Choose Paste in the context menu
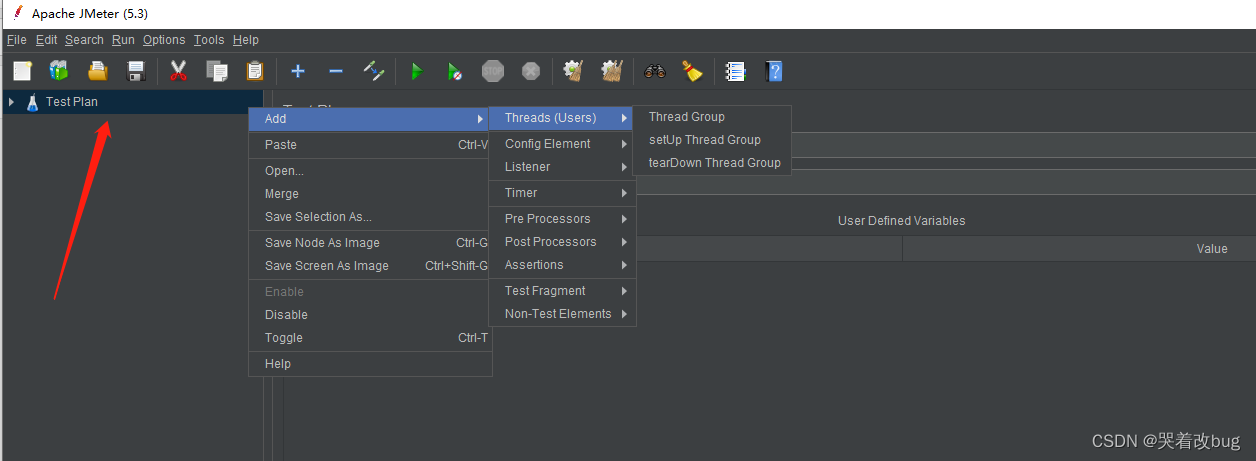 [370, 145]
